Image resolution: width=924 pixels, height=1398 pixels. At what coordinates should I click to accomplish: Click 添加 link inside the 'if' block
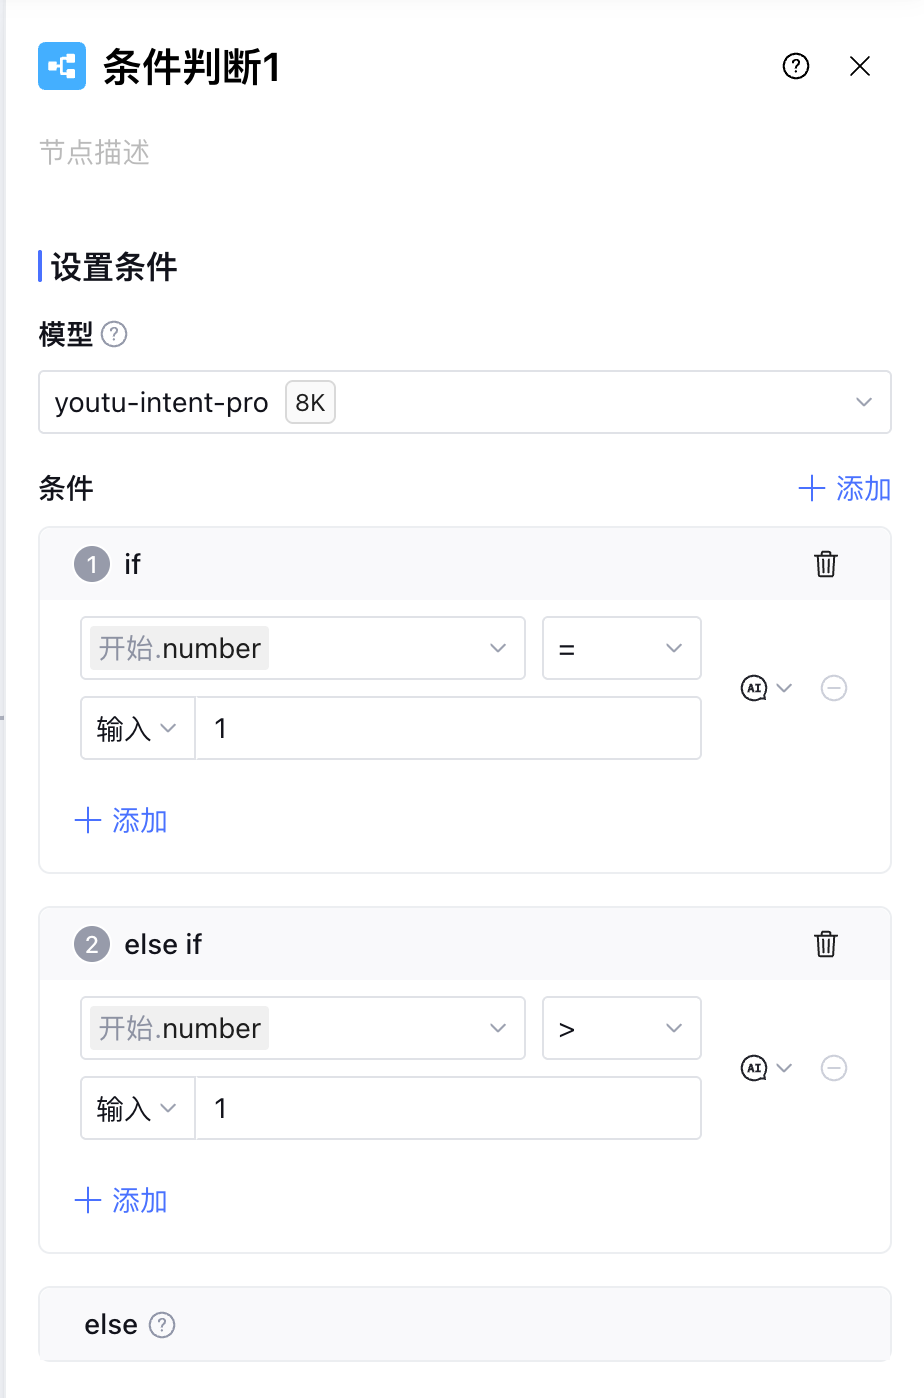(x=121, y=821)
